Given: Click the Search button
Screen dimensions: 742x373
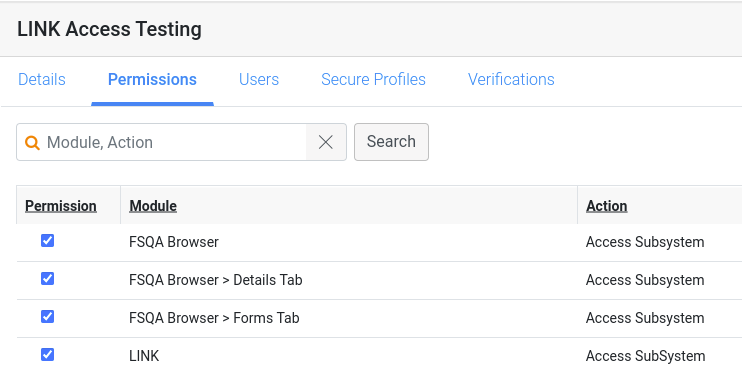Looking at the screenshot, I should pos(391,142).
